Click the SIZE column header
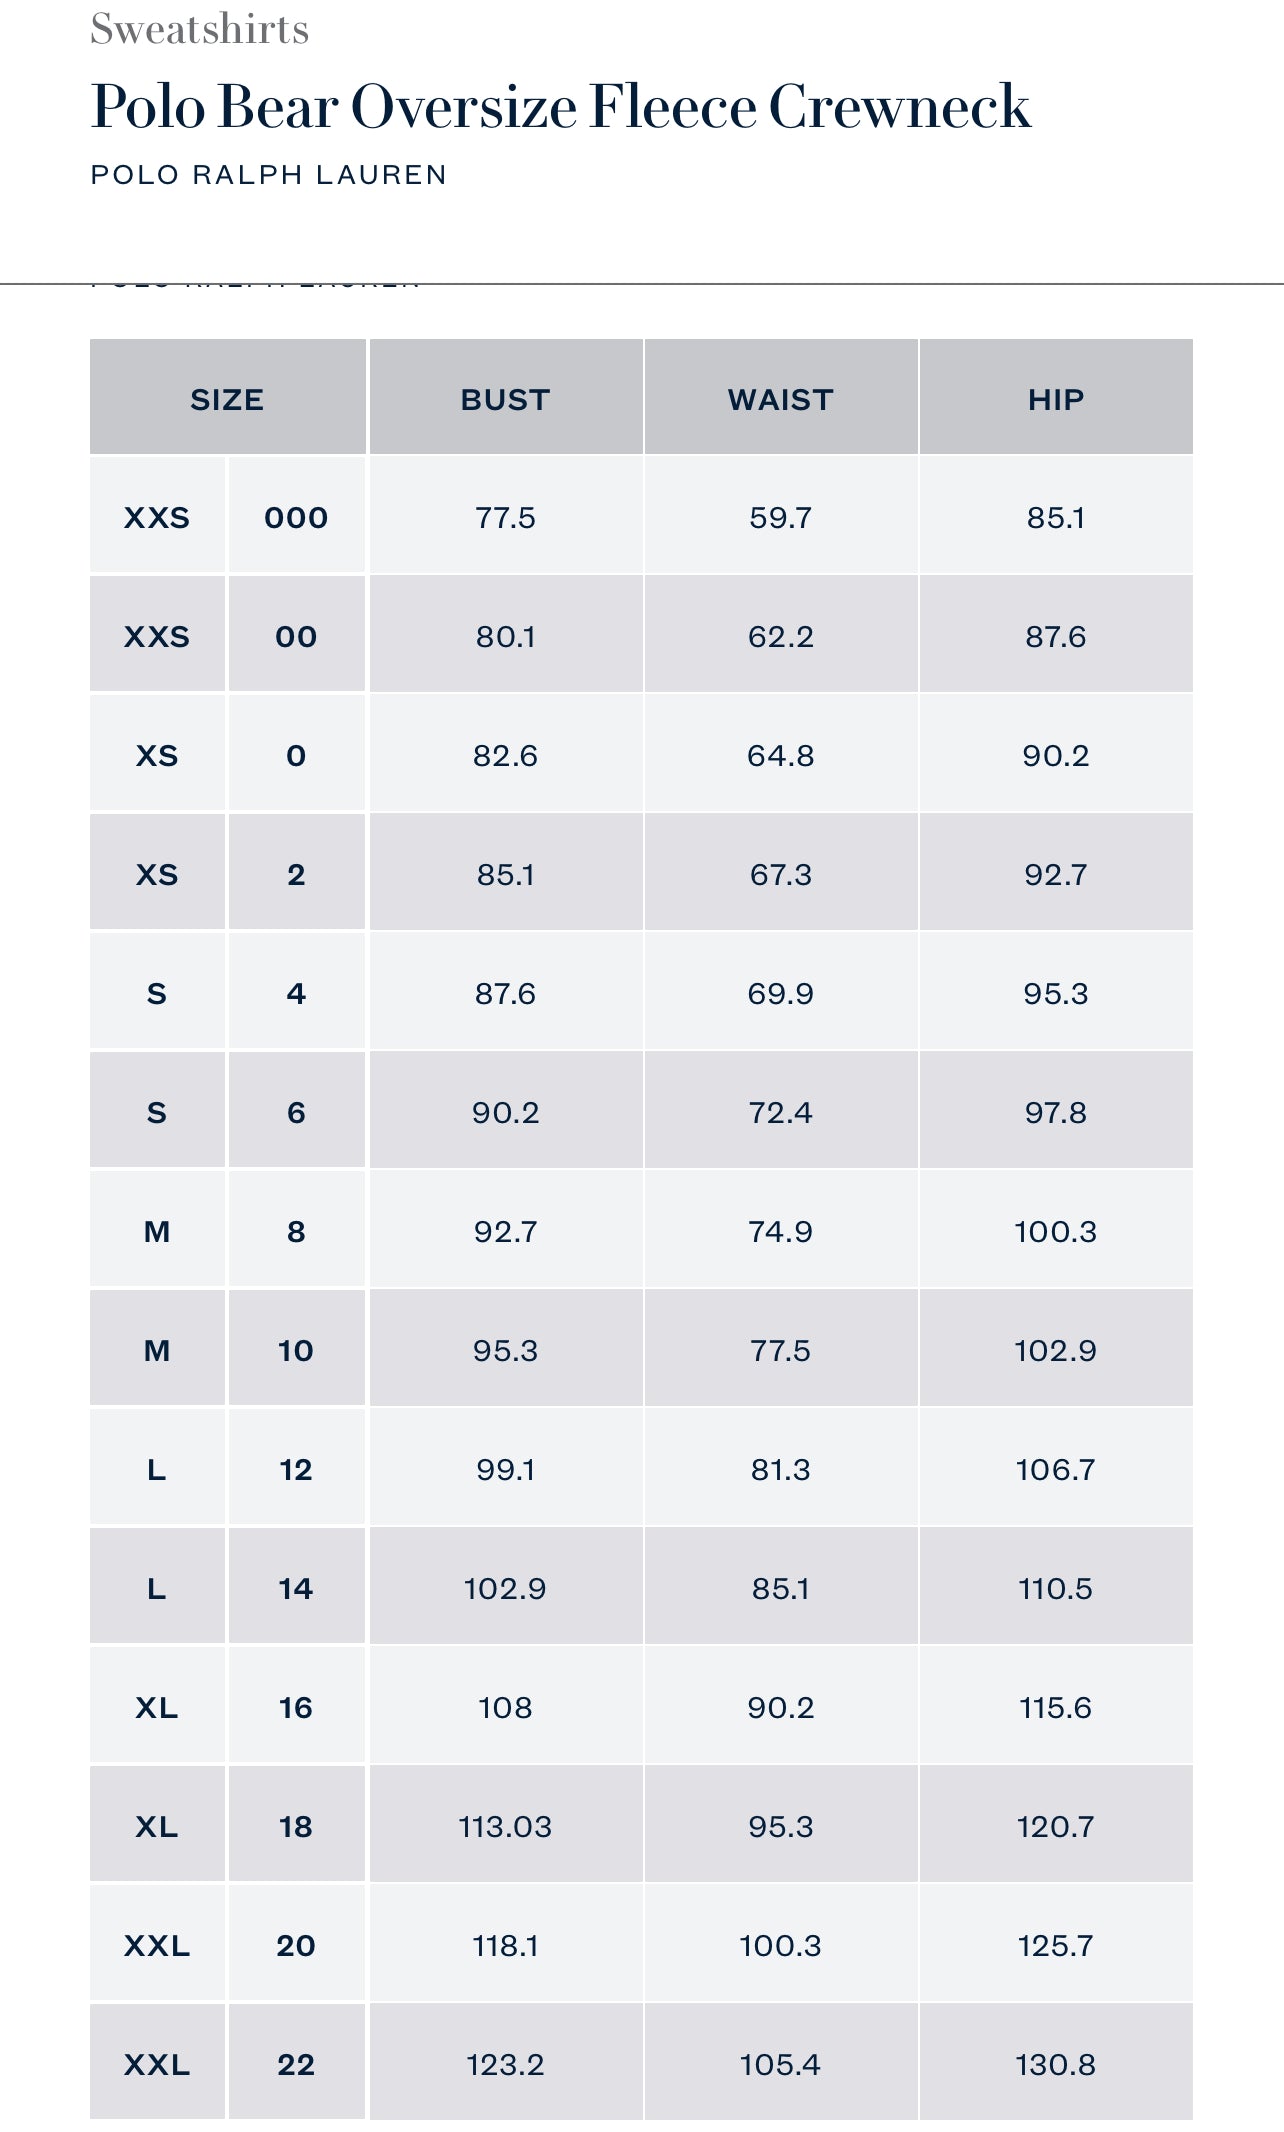 click(227, 399)
